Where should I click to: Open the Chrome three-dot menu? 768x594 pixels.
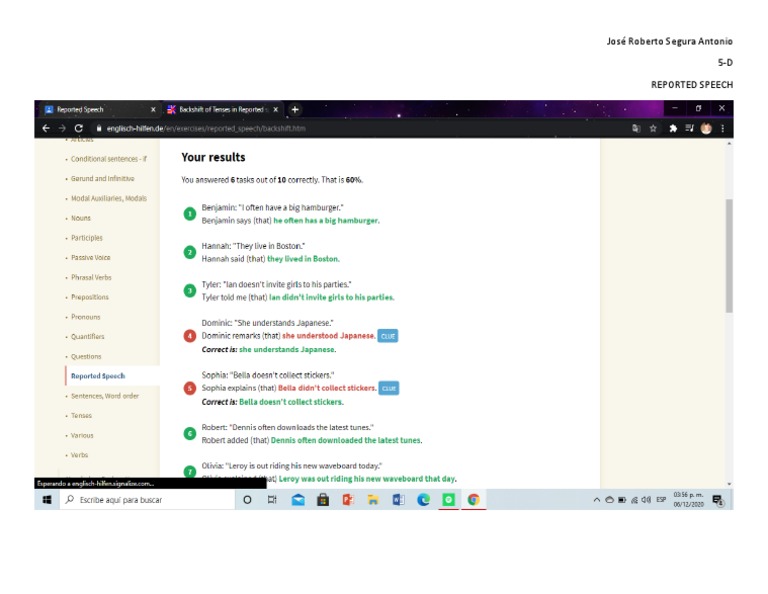click(x=722, y=129)
